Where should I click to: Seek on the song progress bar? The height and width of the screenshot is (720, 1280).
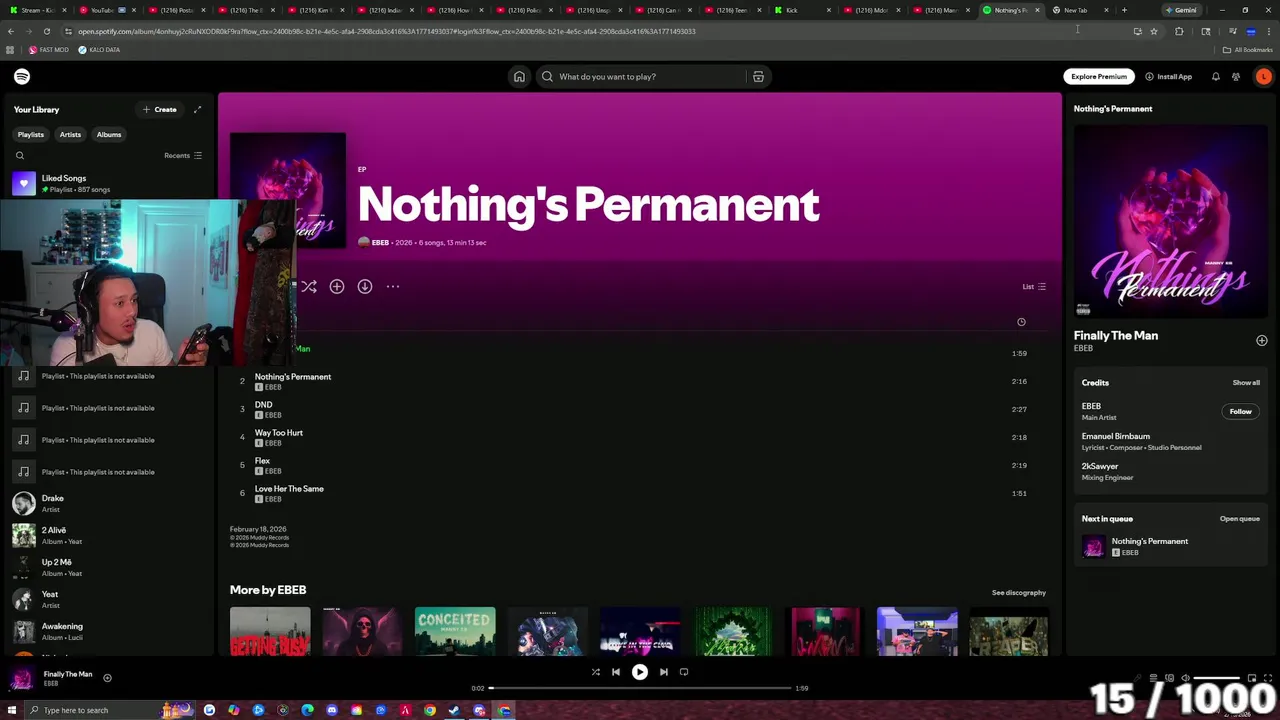[640, 688]
